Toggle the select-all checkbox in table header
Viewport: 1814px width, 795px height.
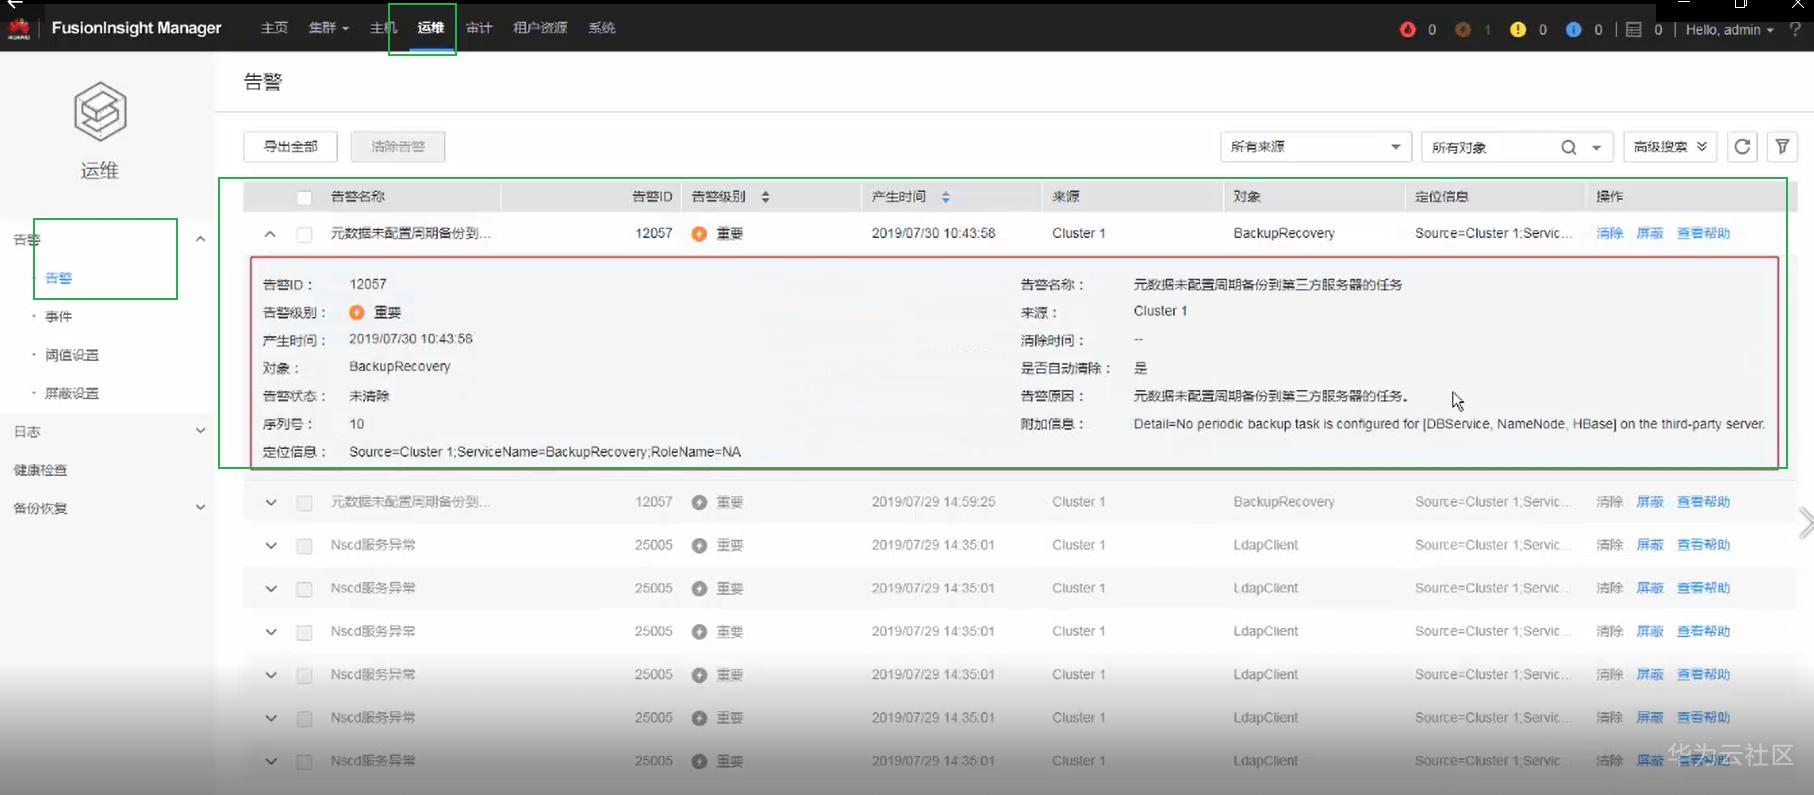click(x=304, y=198)
